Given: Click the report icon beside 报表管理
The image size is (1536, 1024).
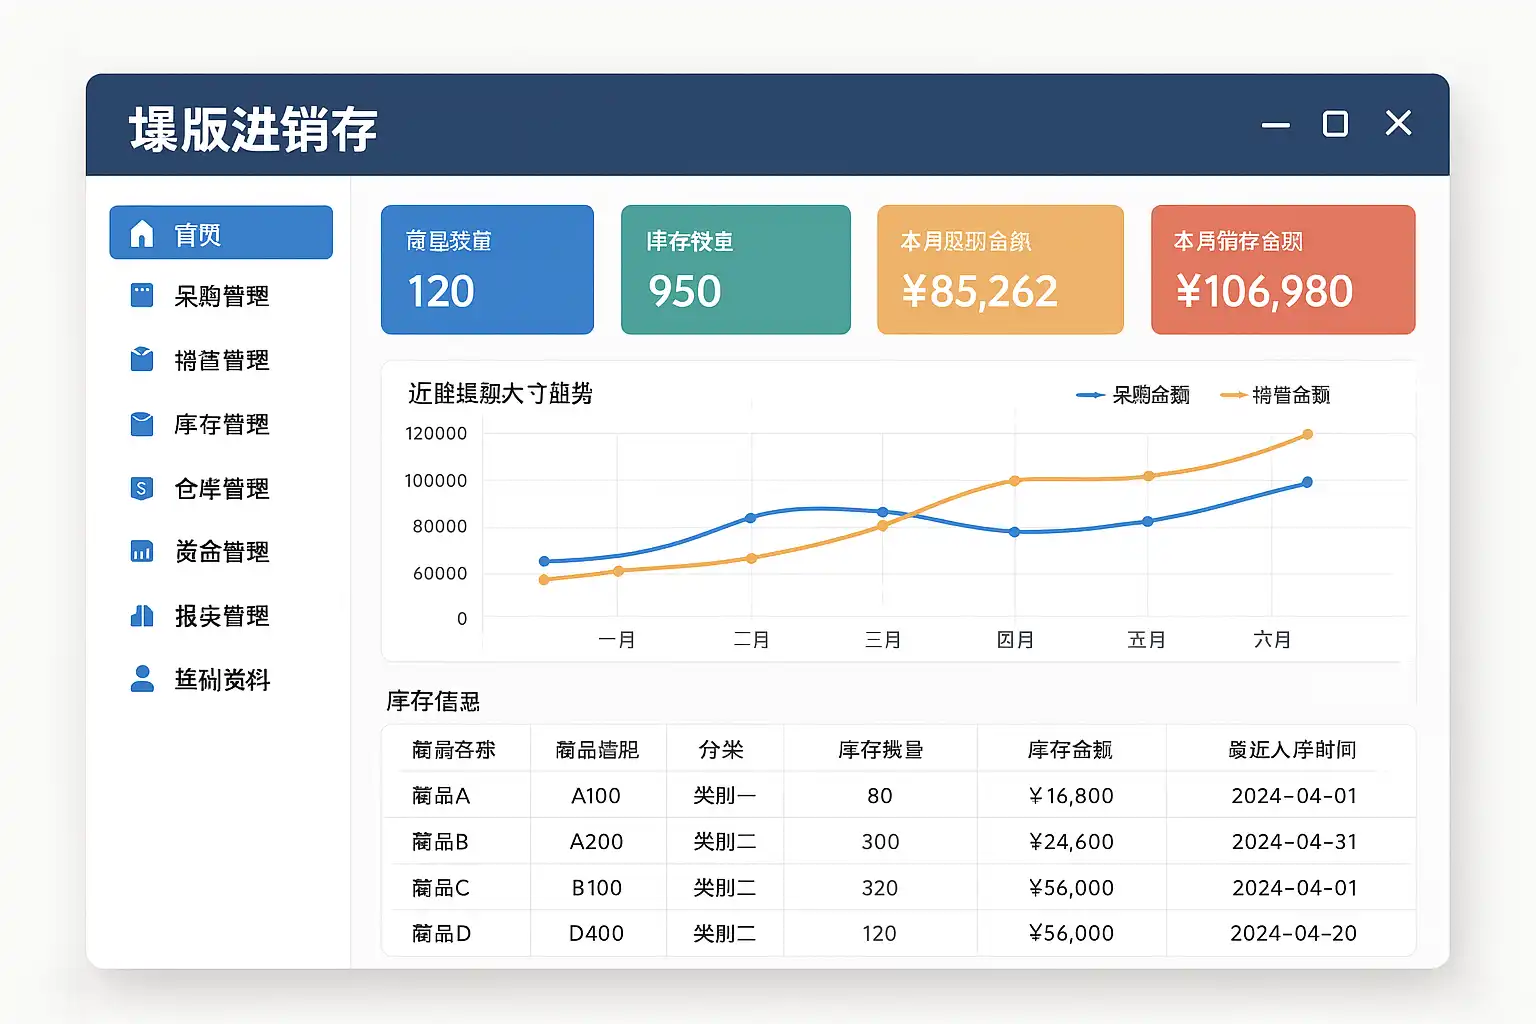Looking at the screenshot, I should click(x=142, y=616).
